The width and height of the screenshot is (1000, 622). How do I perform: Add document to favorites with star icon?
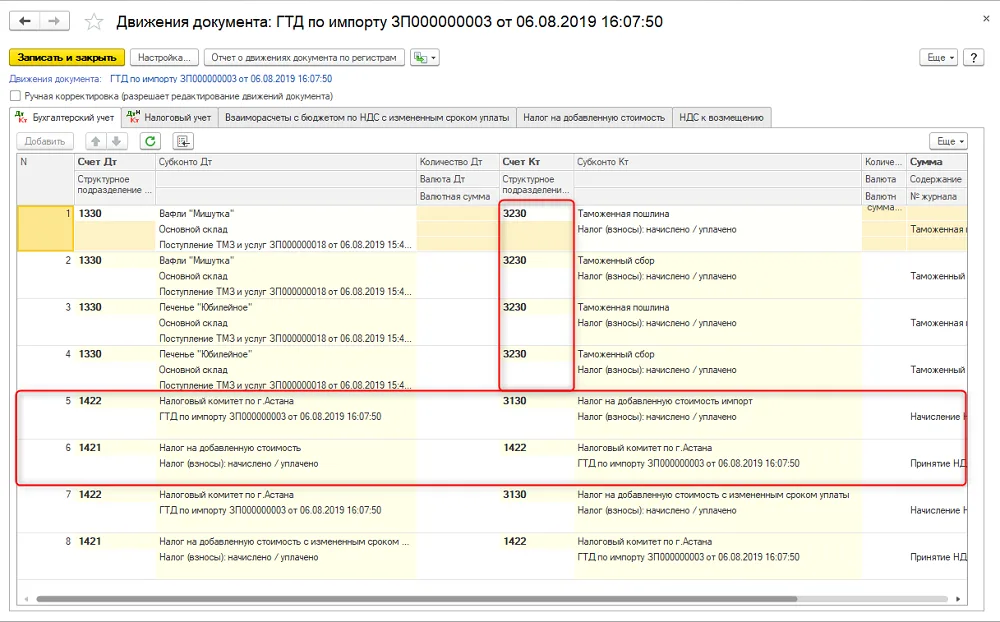click(94, 22)
